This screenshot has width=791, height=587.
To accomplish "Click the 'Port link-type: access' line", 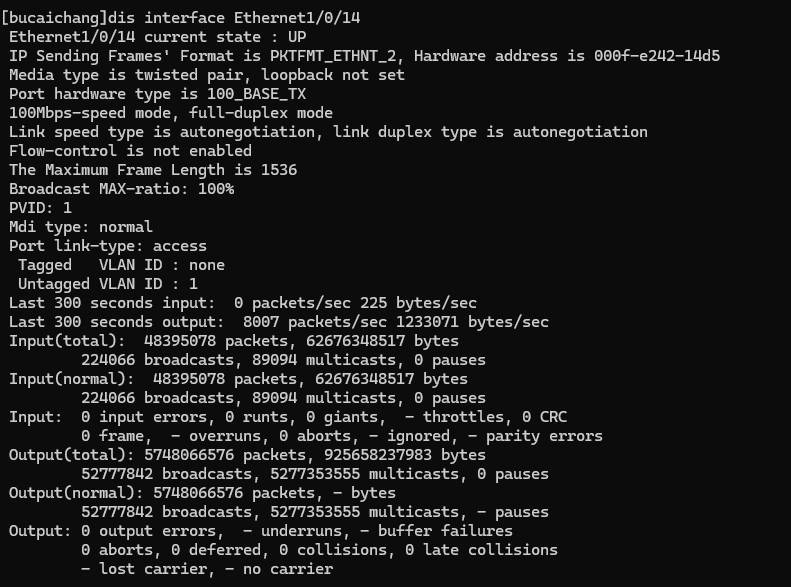I will [x=108, y=246].
